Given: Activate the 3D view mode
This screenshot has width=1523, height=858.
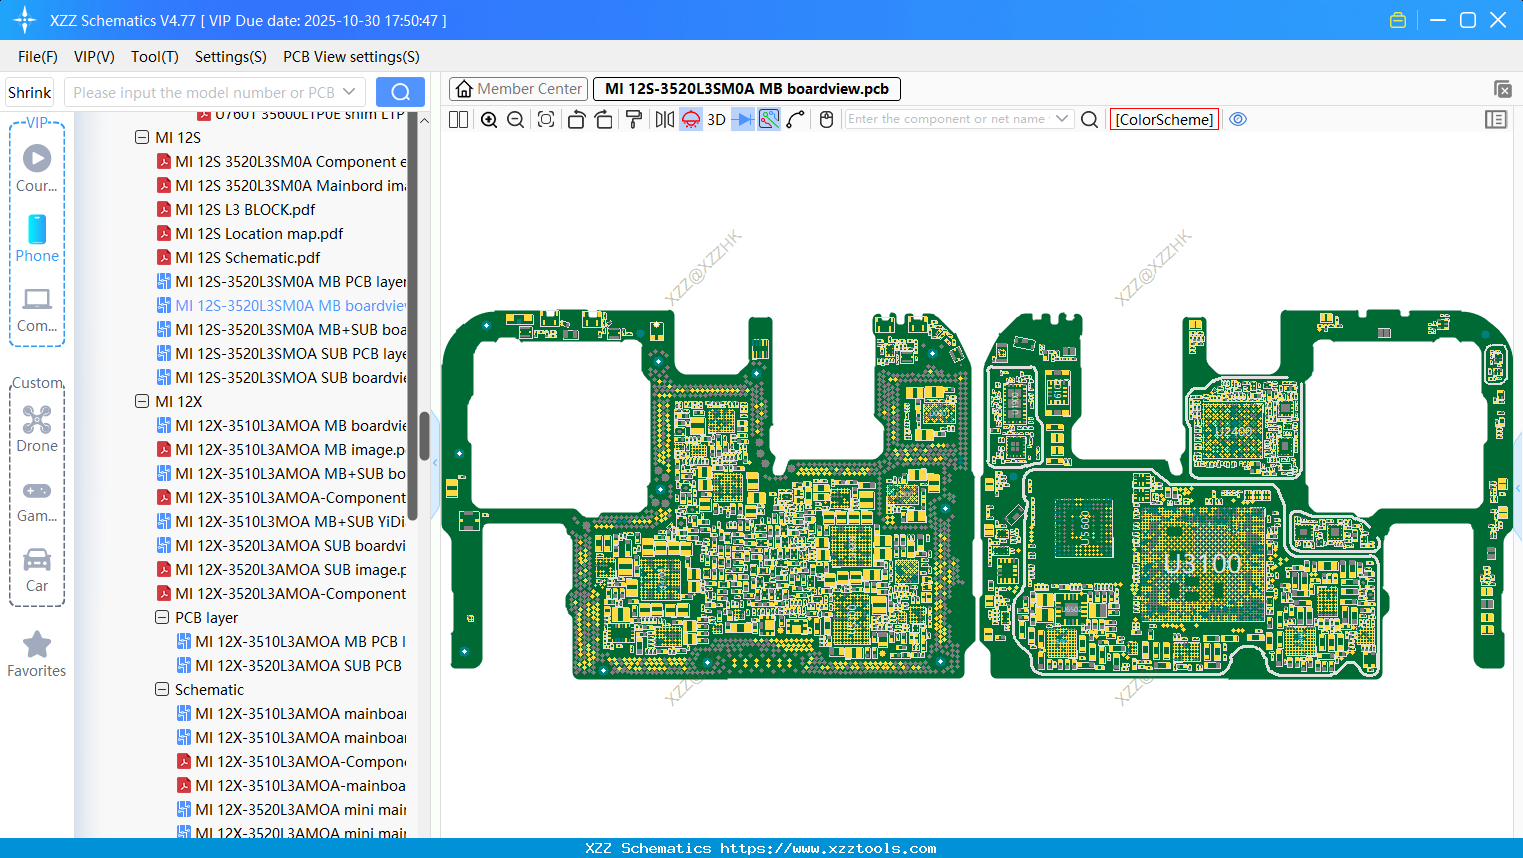Looking at the screenshot, I should (714, 119).
